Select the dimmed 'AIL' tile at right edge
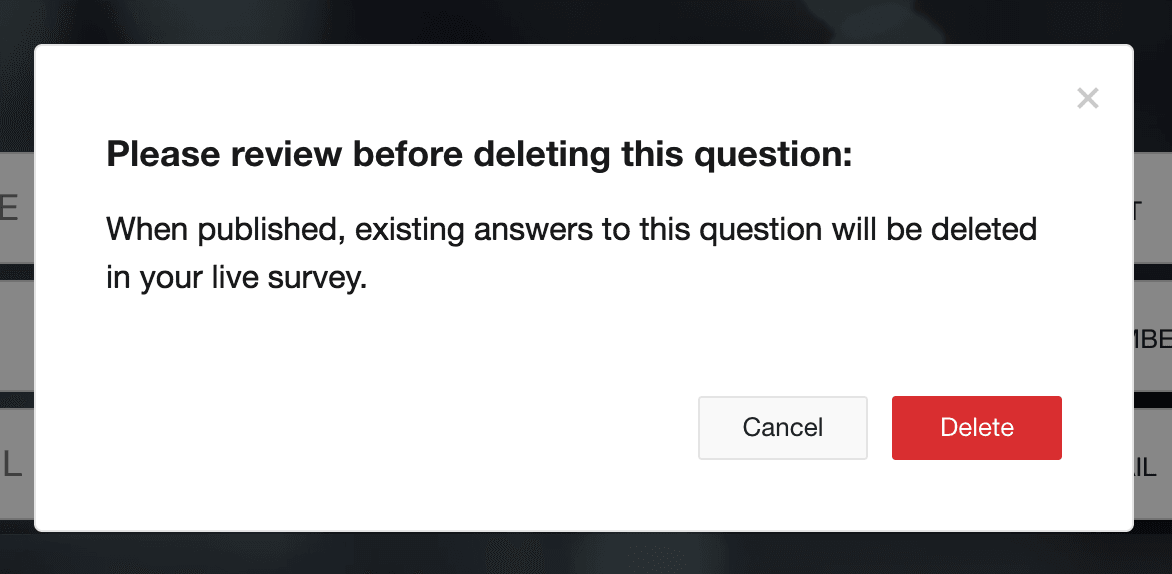Screen dimensions: 1172x574 [x=1153, y=463]
